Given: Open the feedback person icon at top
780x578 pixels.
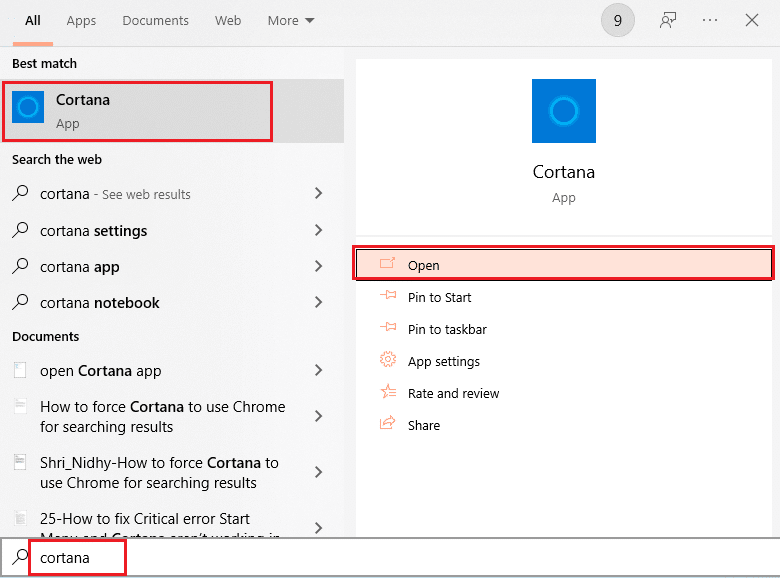Looking at the screenshot, I should [668, 20].
